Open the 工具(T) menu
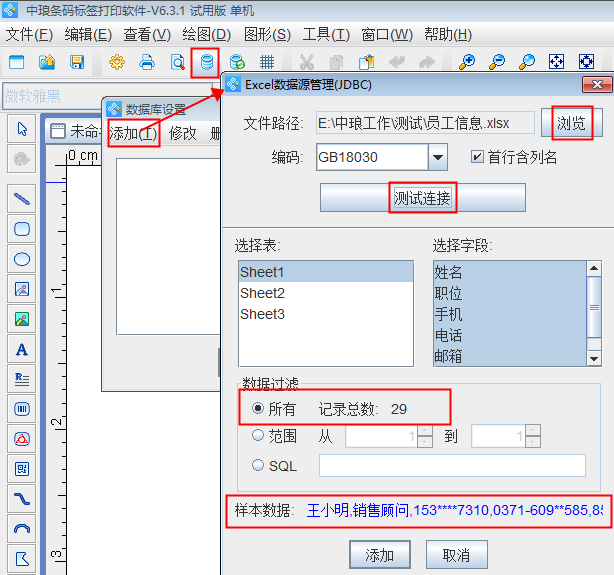Screen dimensions: 614x575 [326, 34]
